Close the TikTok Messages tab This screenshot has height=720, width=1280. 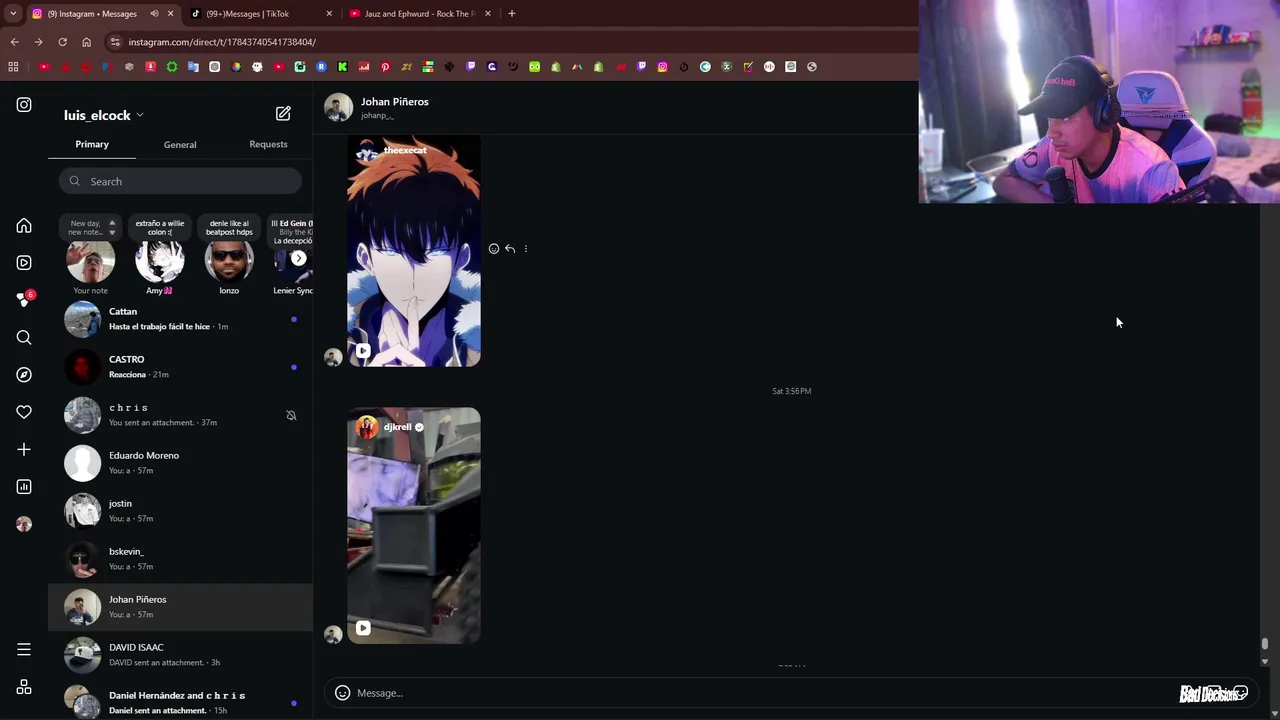pyautogui.click(x=329, y=14)
